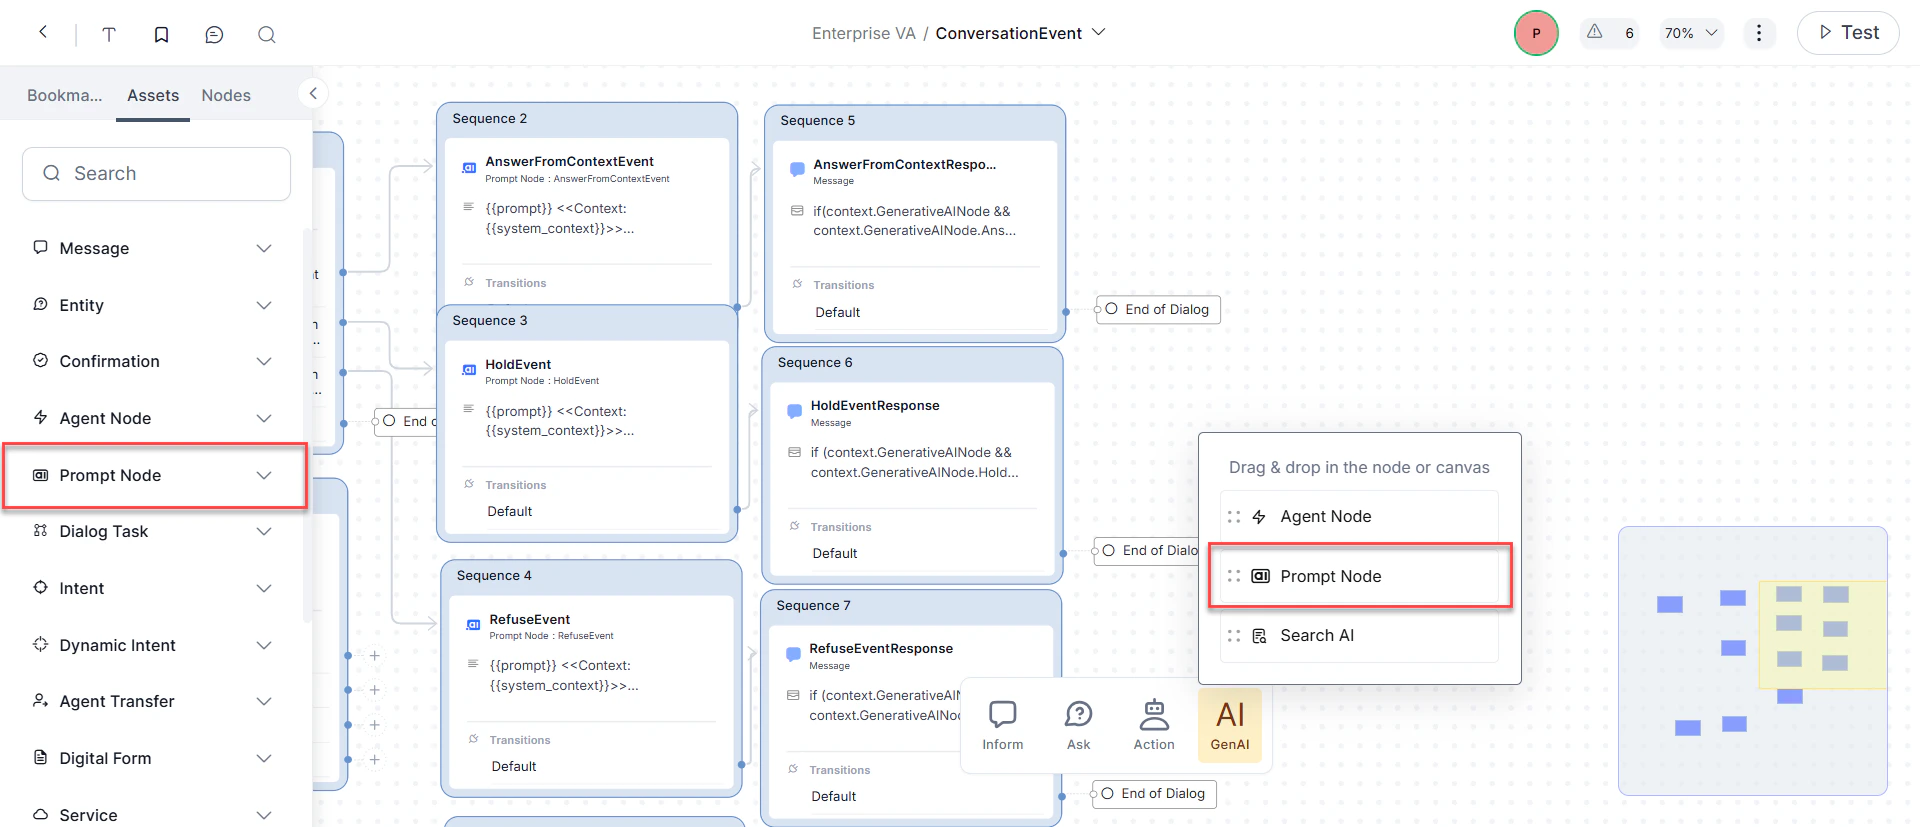The height and width of the screenshot is (827, 1920).
Task: Select the GenAI tool icon
Action: [1230, 725]
